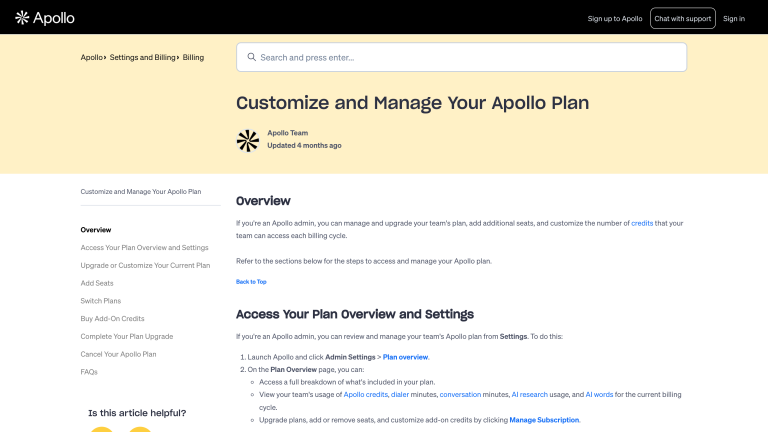Jump to Complete Your Plan Upgrade section
This screenshot has height=432, width=768.
click(127, 336)
